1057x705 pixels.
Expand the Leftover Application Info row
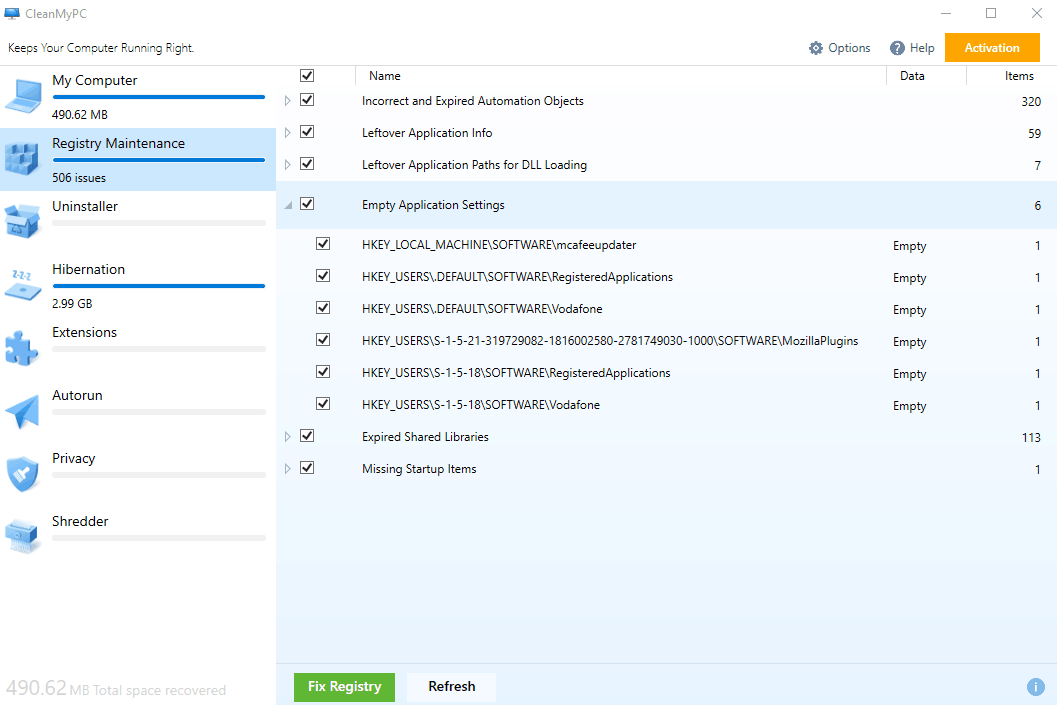click(288, 132)
